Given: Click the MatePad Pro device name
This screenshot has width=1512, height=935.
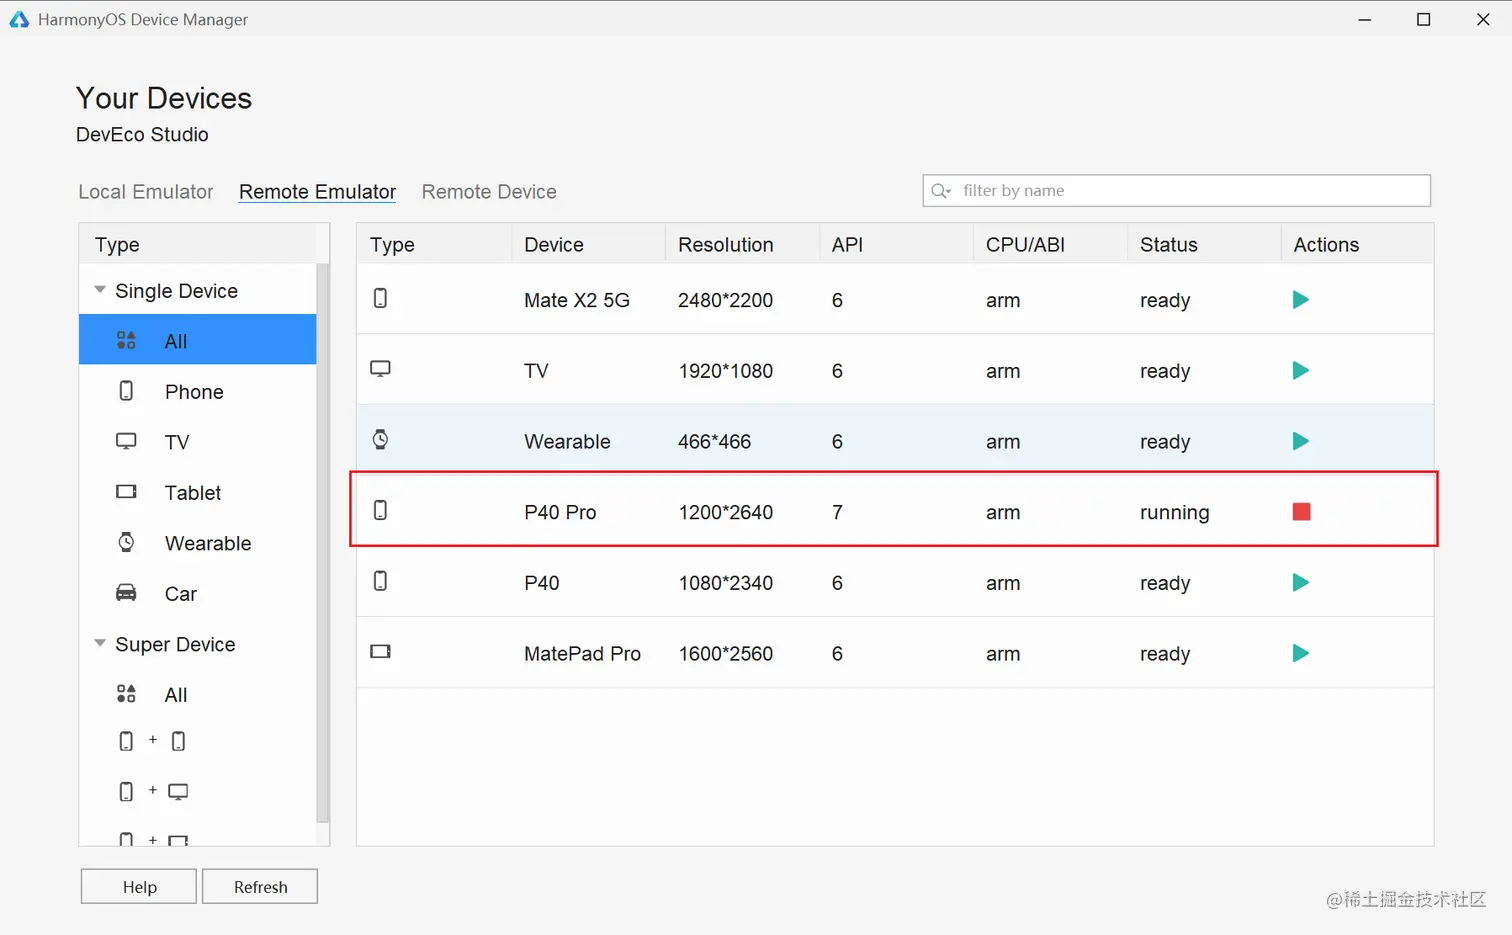Looking at the screenshot, I should pyautogui.click(x=582, y=654).
